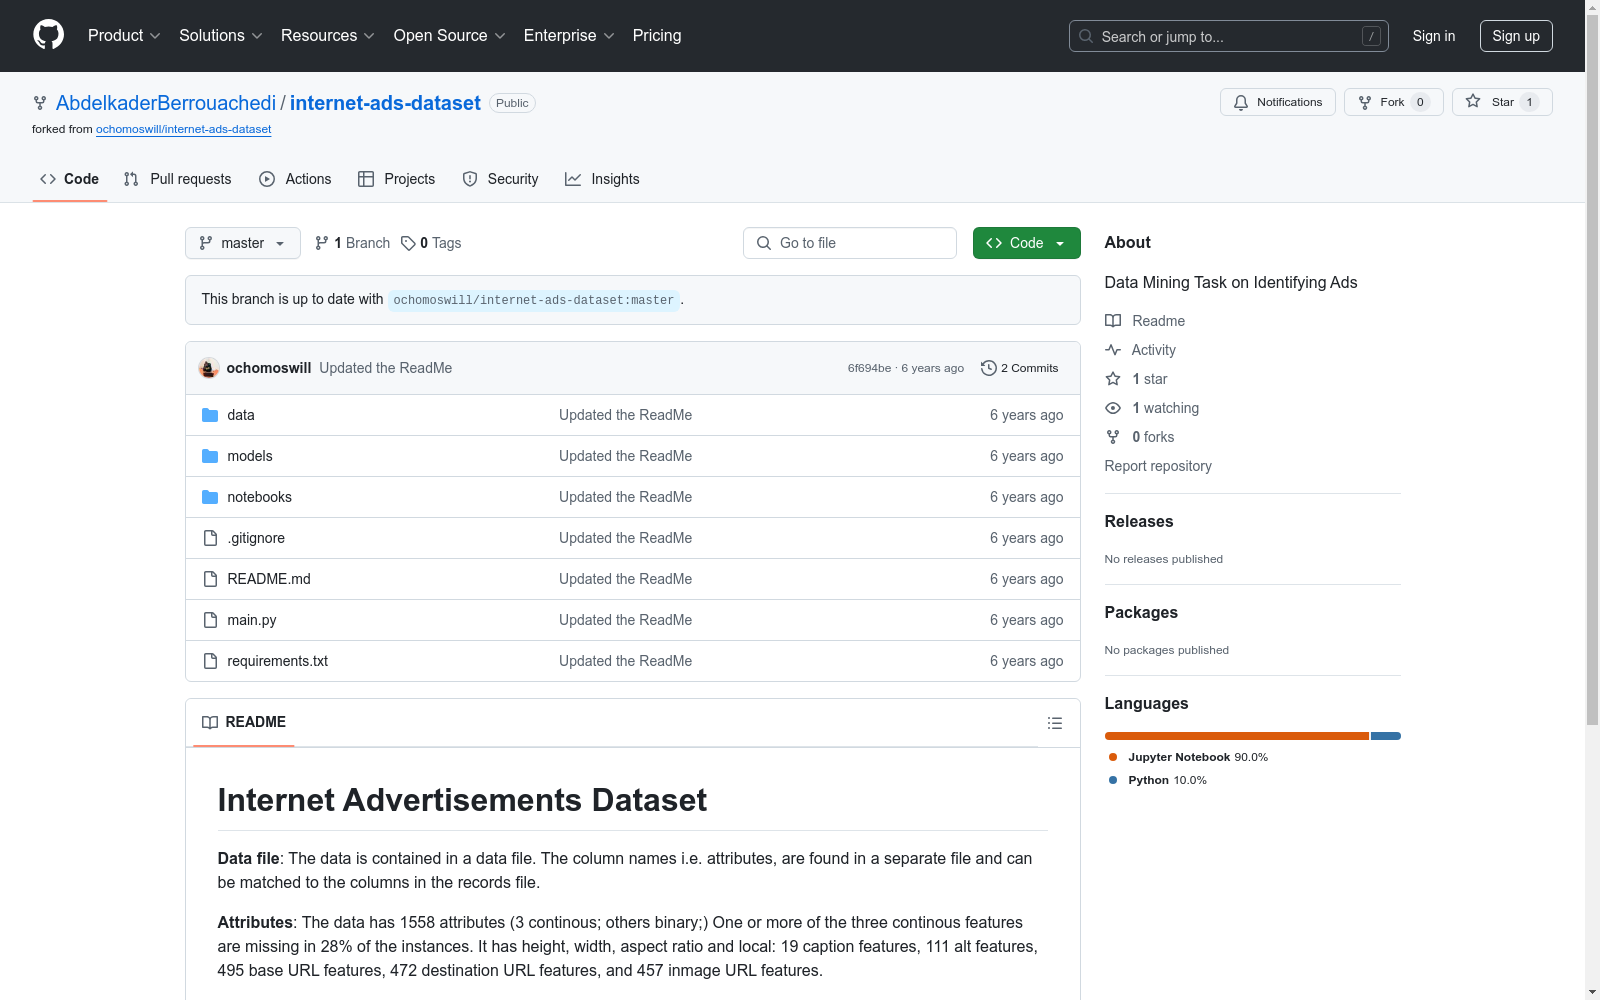Image resolution: width=1600 pixels, height=1000 pixels.
Task: Click the commit history clock icon
Action: coord(989,368)
